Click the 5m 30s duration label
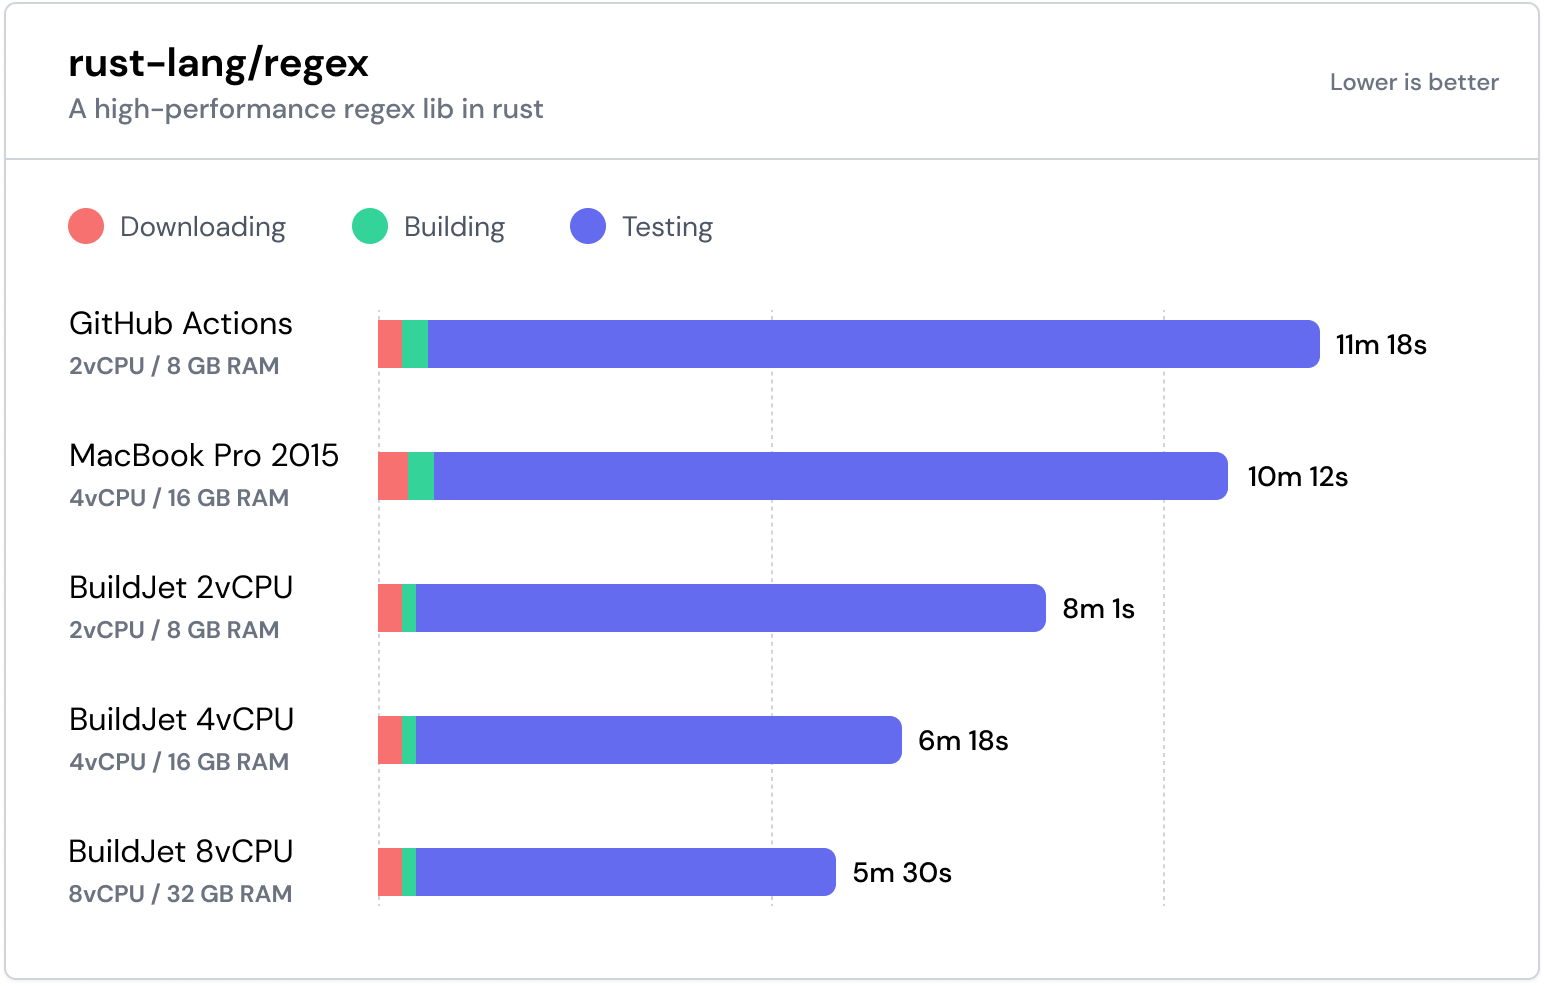 pos(902,873)
